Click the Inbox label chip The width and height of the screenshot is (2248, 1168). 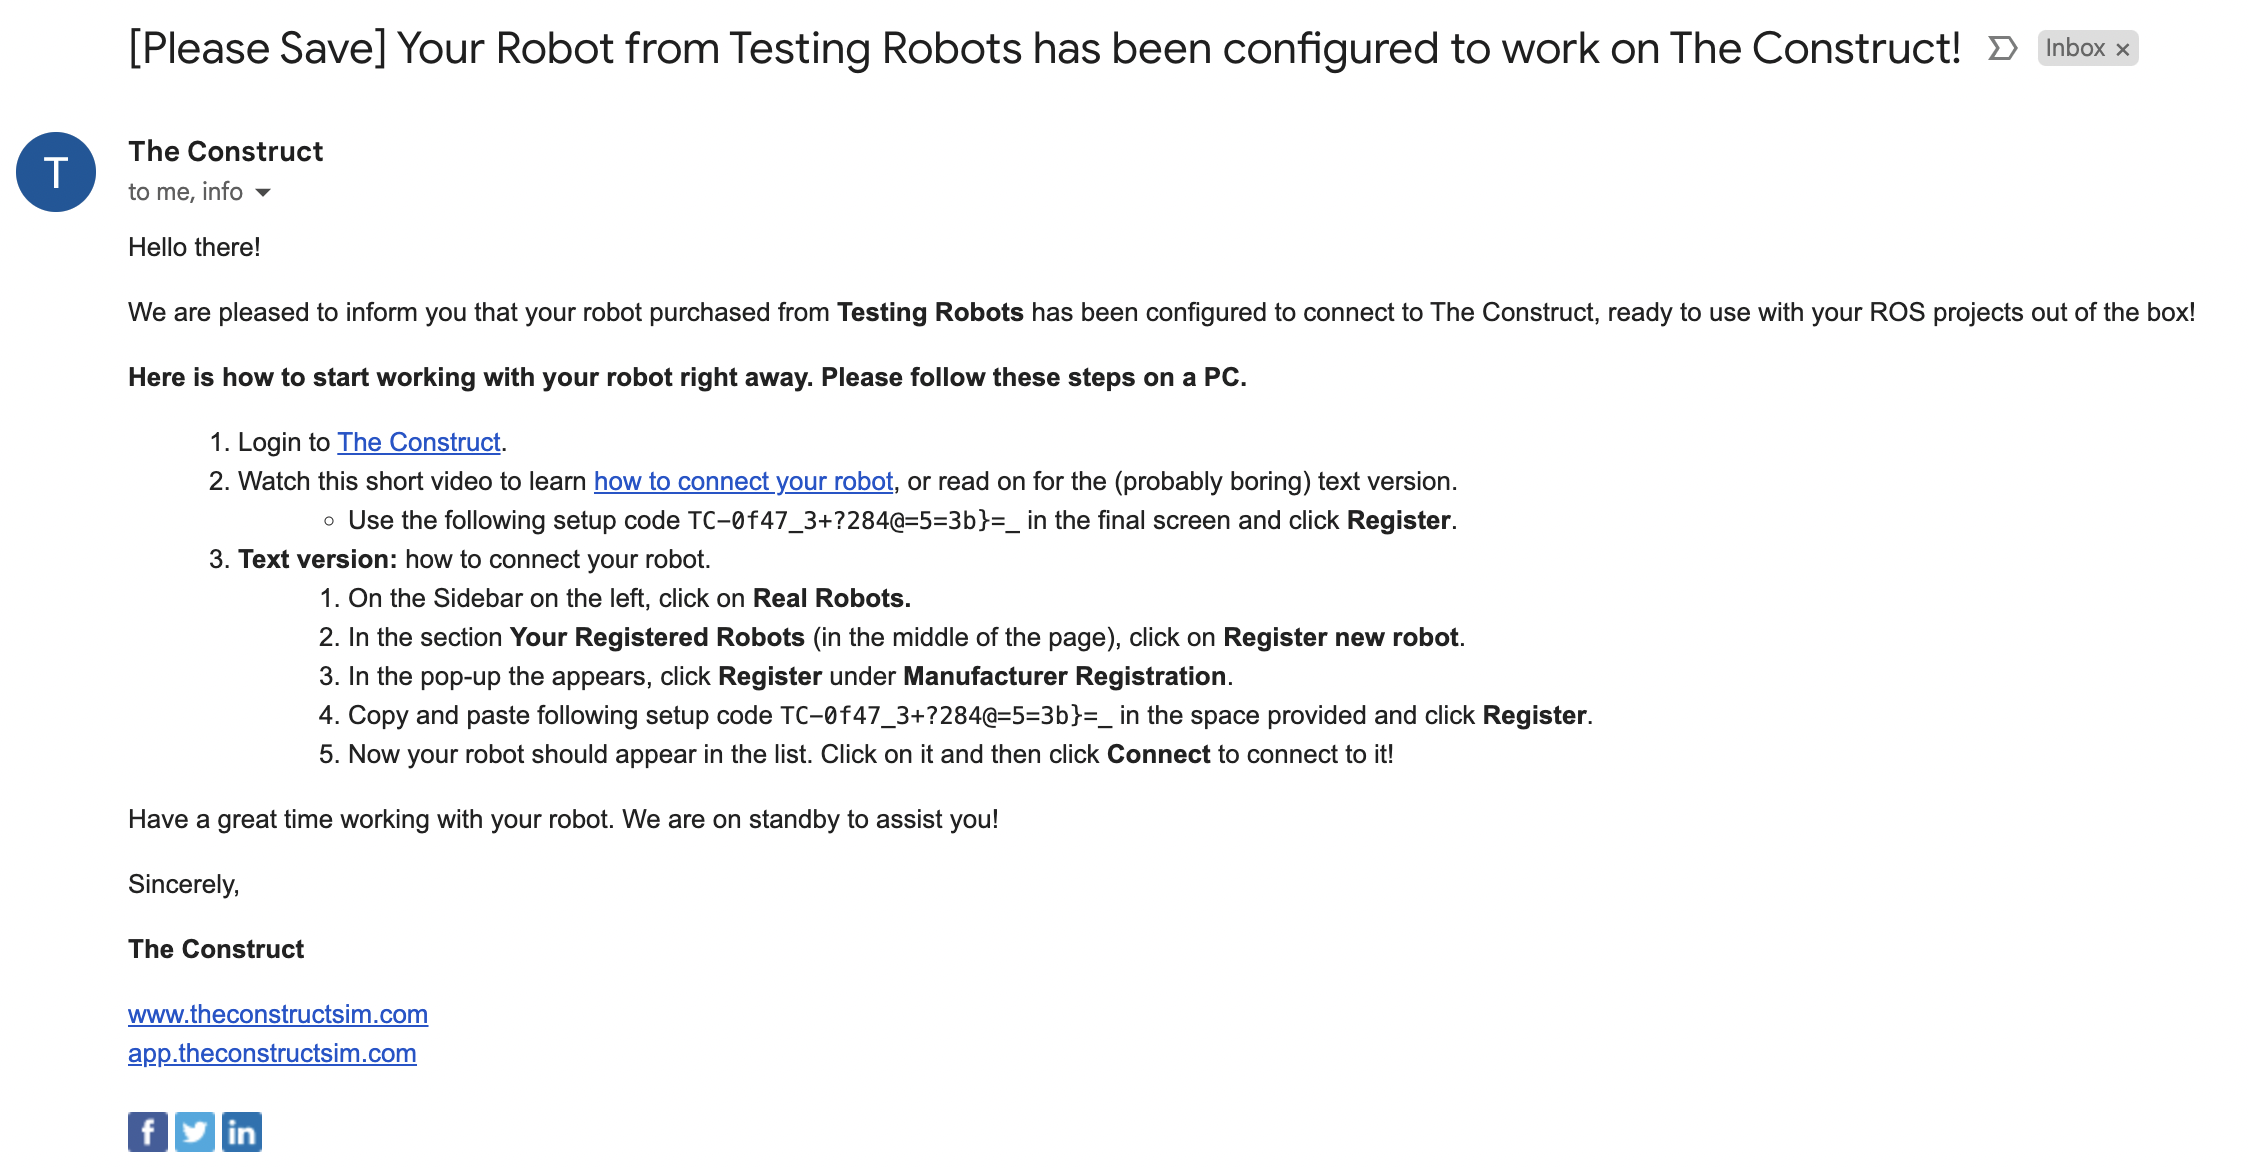[x=2075, y=48]
